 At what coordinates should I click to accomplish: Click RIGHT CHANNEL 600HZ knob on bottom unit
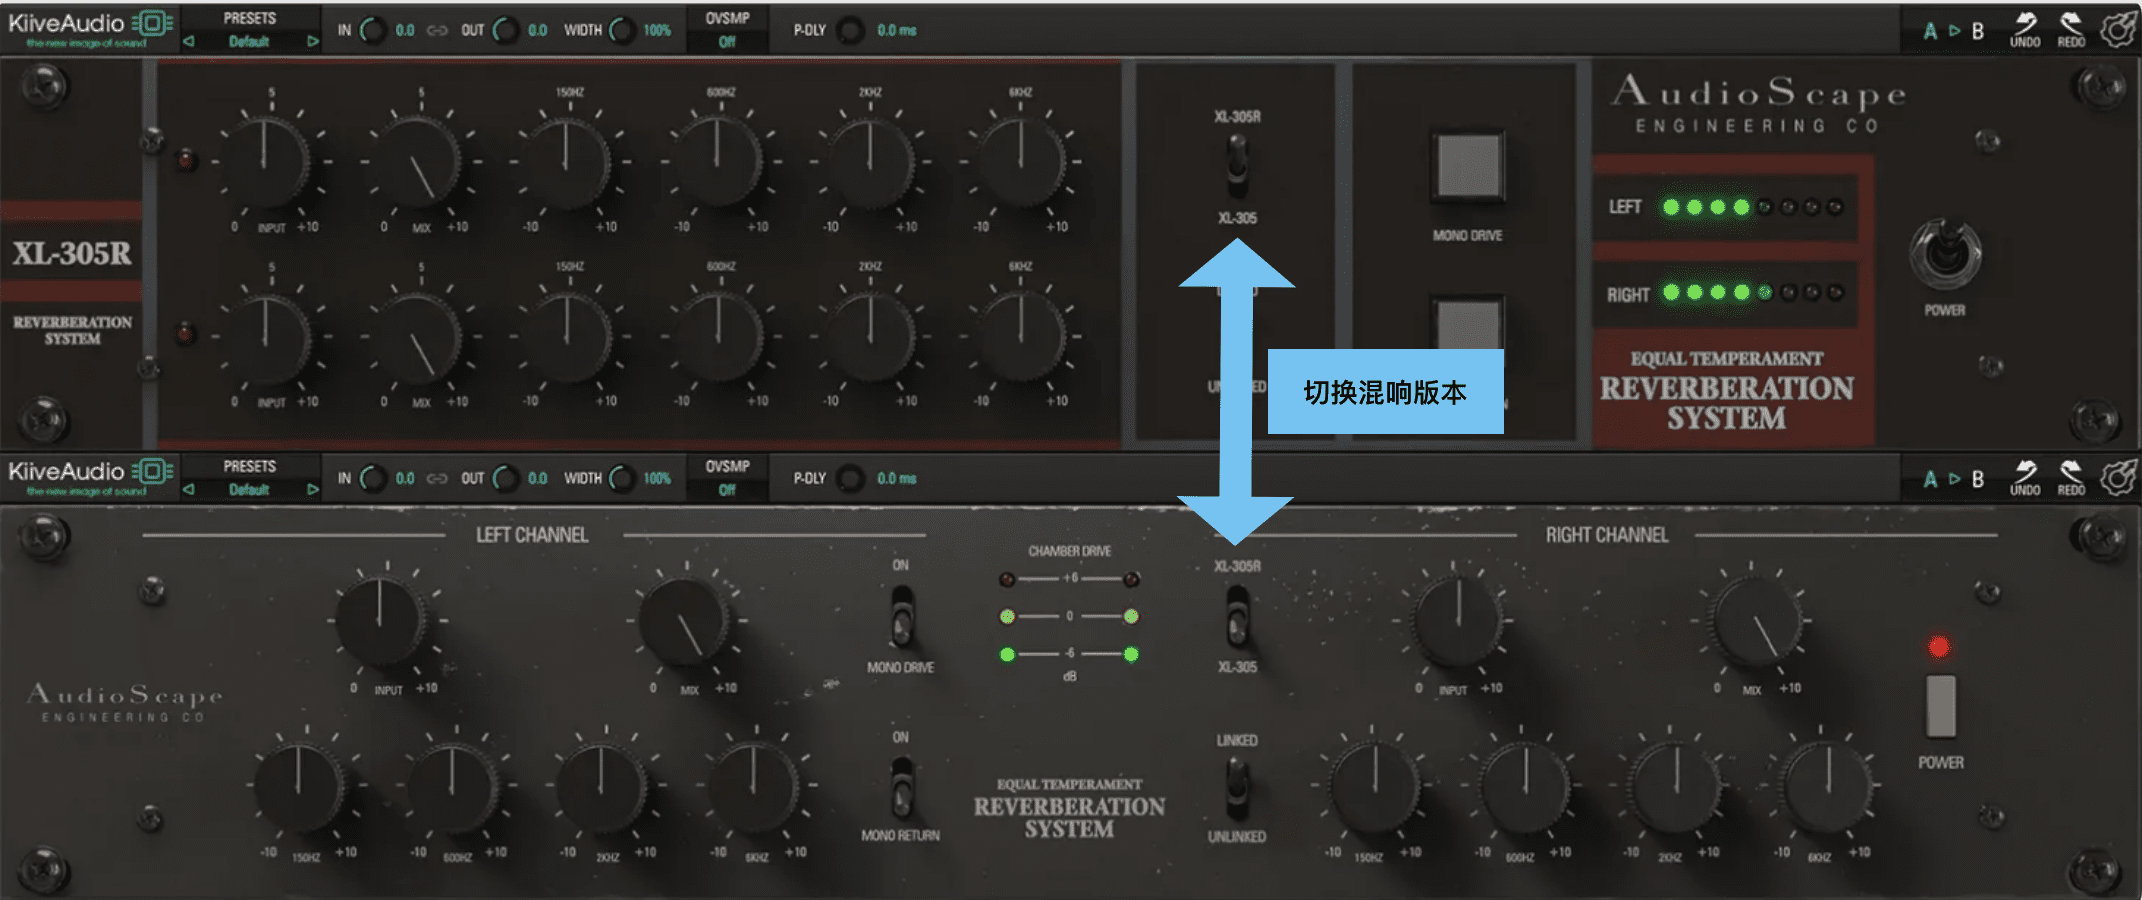[1525, 787]
